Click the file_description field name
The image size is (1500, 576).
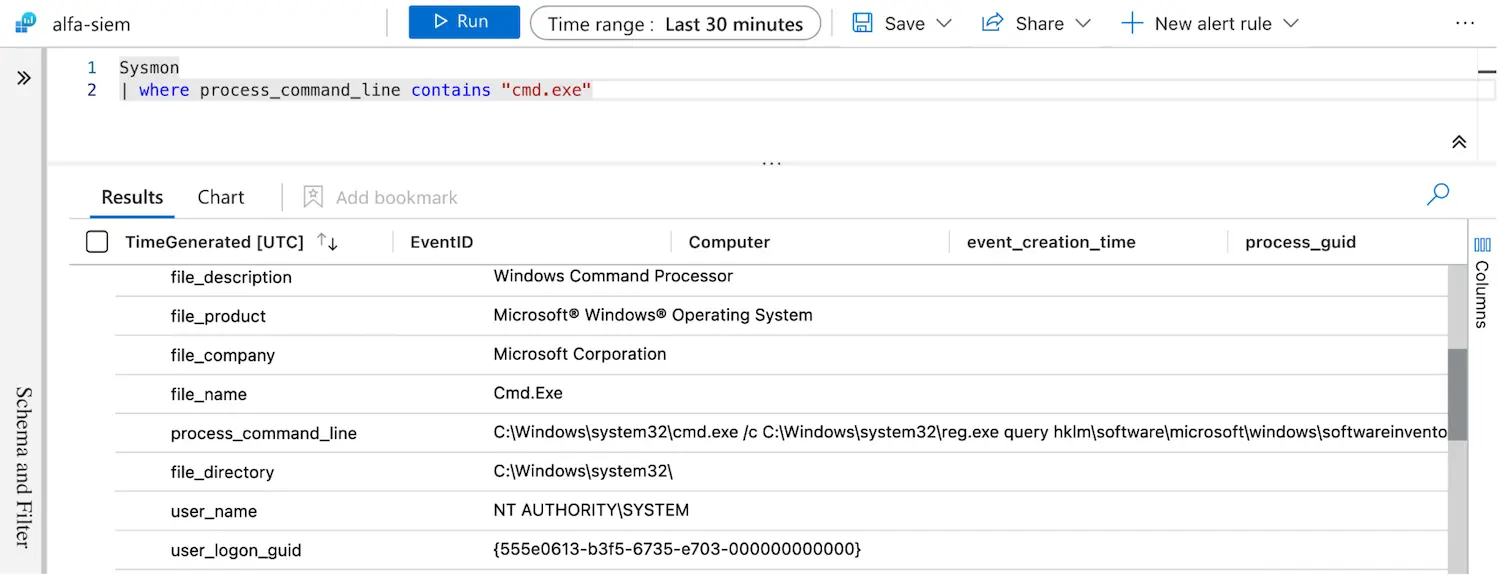[x=231, y=277]
